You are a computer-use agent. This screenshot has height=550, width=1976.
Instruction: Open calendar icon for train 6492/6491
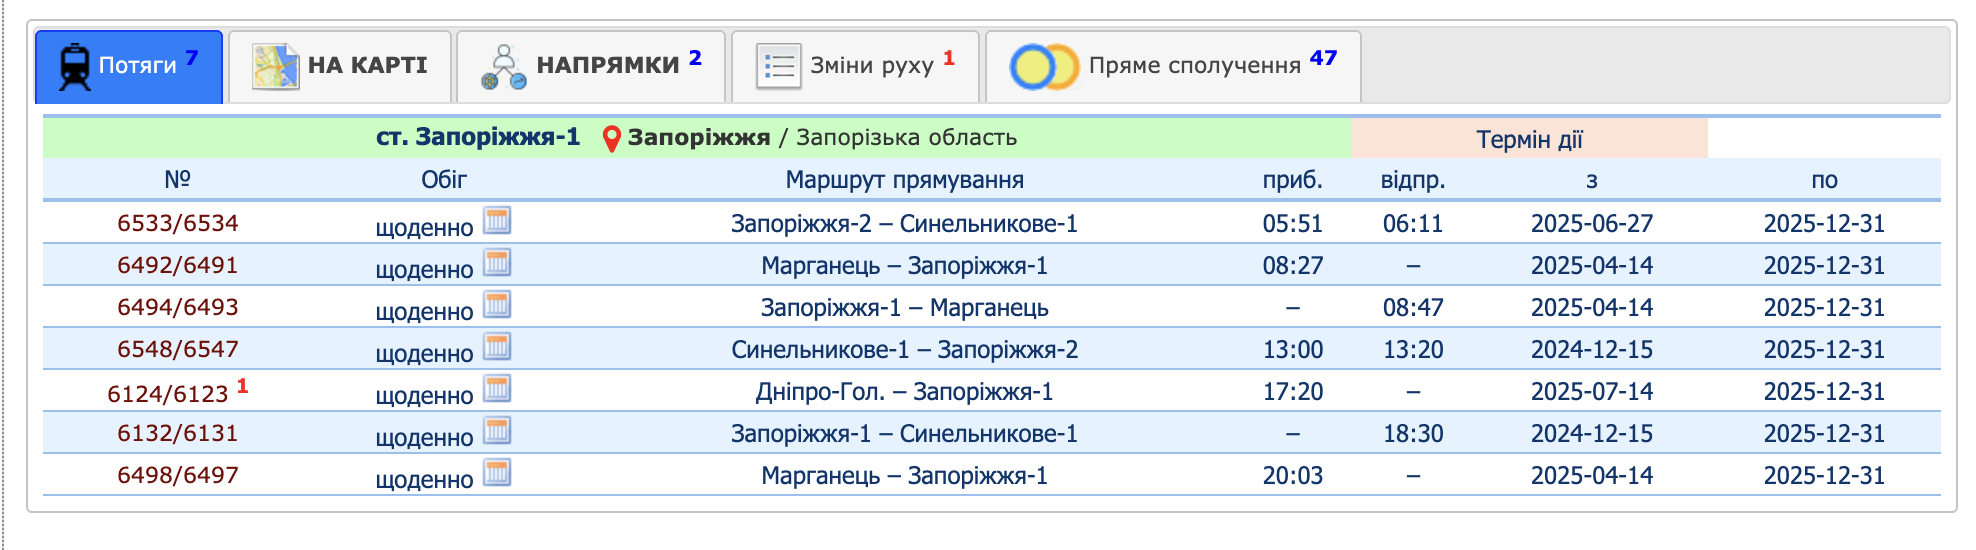[x=497, y=263]
